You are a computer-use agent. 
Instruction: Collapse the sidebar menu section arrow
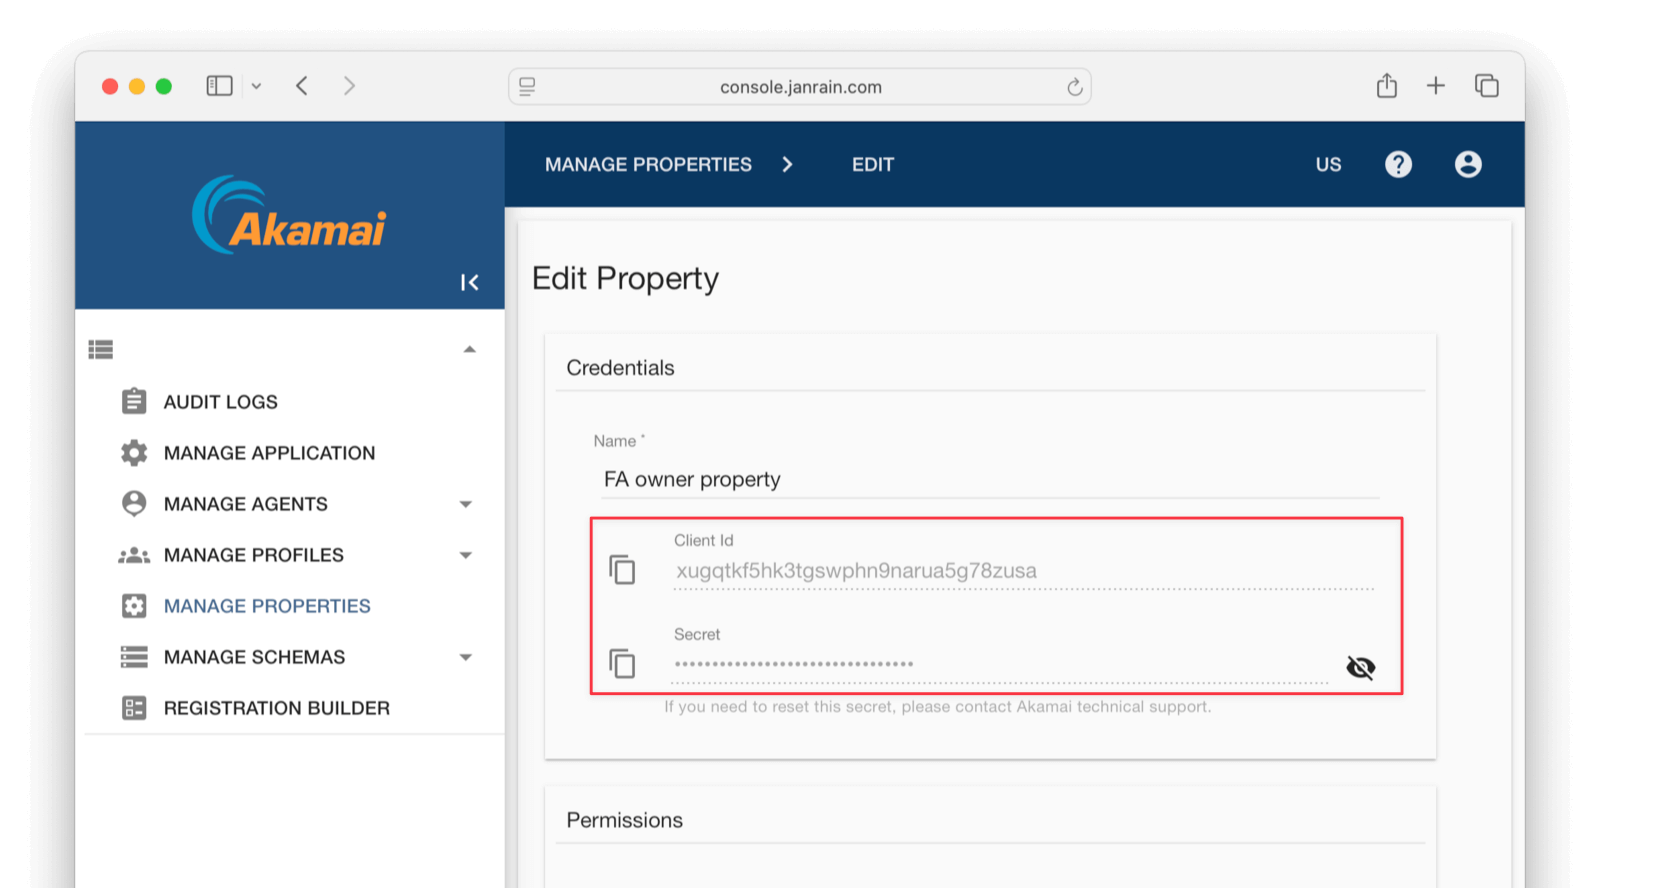tap(469, 349)
